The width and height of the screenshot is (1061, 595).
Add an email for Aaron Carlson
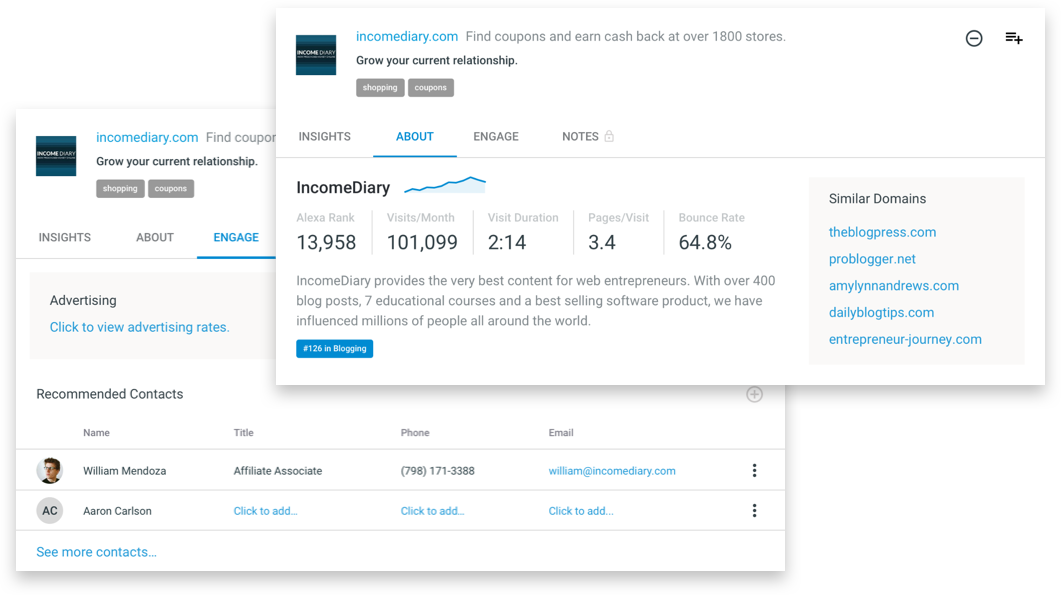tap(581, 511)
